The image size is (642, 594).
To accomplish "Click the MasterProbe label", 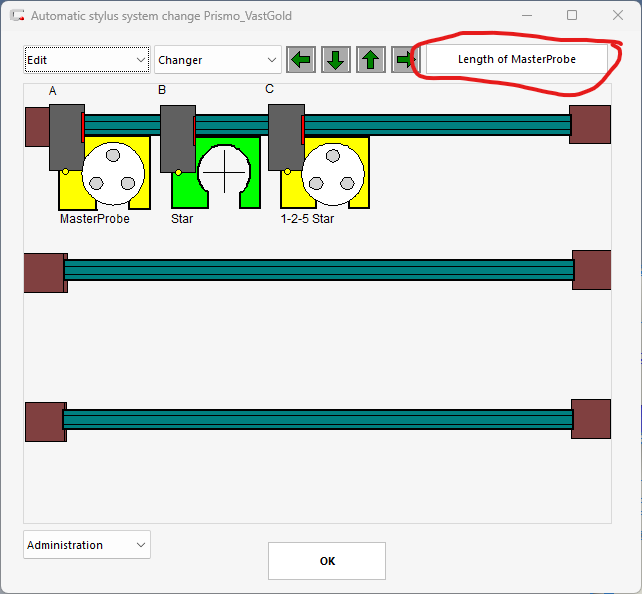I will pos(95,219).
